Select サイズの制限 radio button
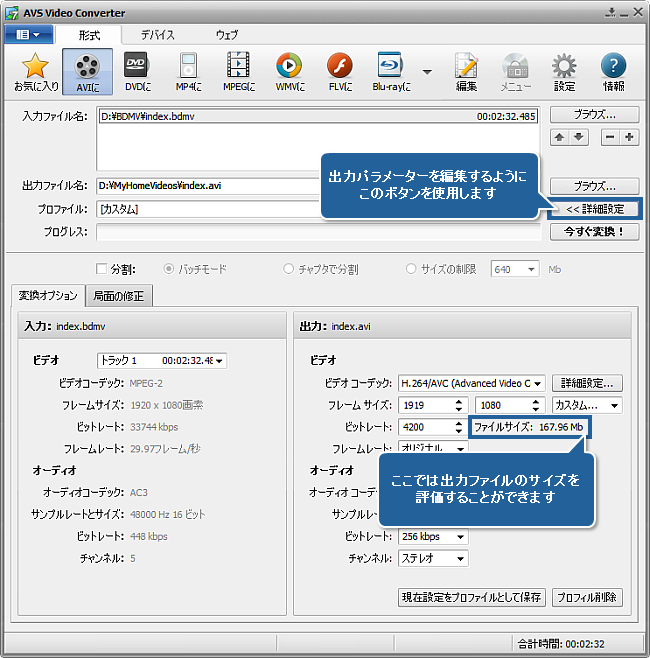The height and width of the screenshot is (658, 650). [x=411, y=269]
